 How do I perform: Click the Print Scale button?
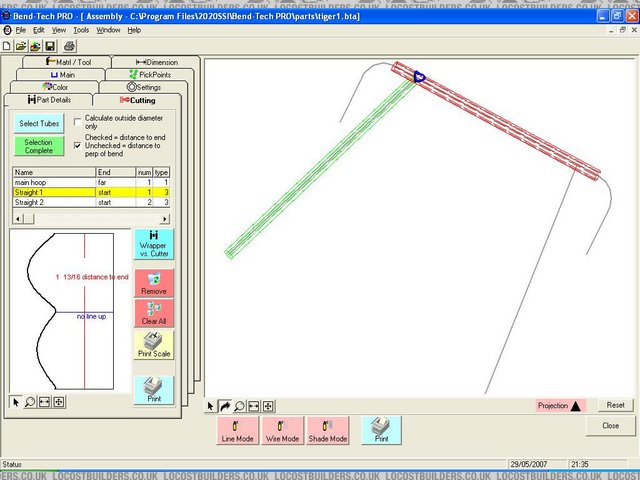click(x=153, y=345)
